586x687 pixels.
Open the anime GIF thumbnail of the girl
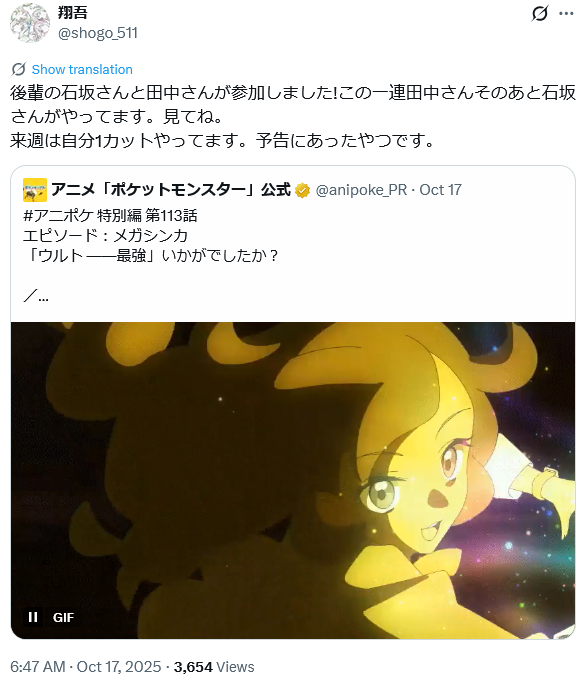click(x=293, y=480)
